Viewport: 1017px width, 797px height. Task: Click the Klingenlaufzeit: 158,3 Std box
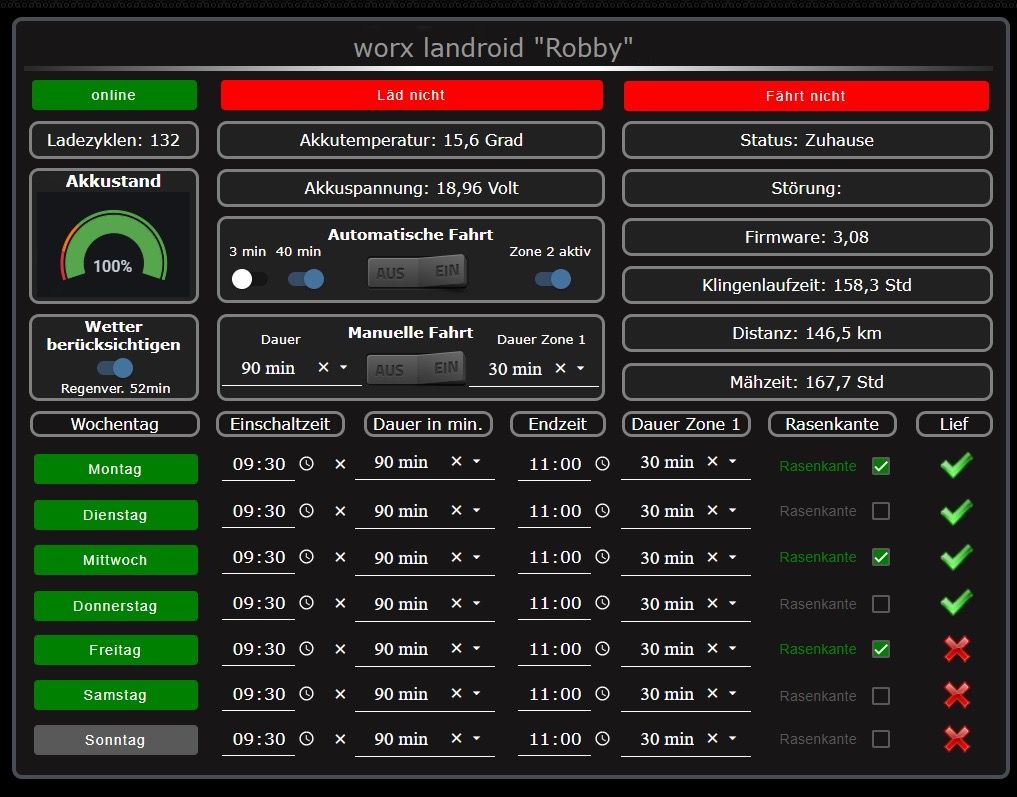point(807,285)
